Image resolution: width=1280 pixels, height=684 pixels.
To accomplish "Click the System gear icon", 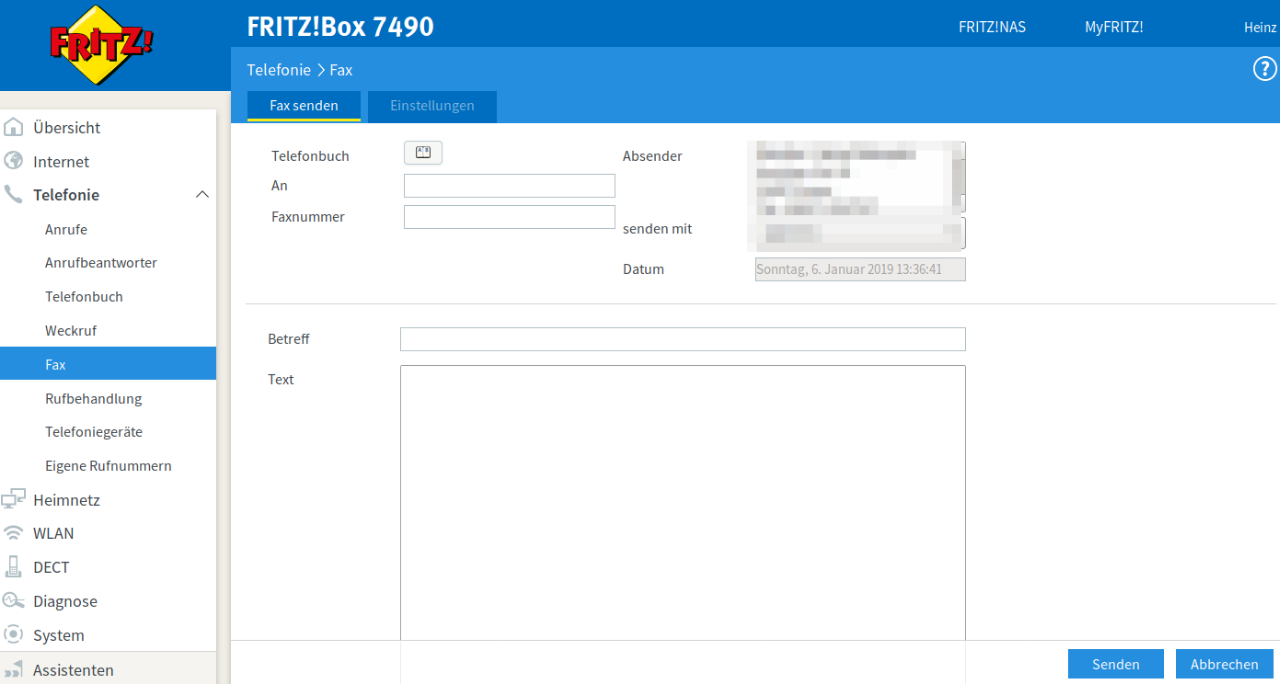I will [x=13, y=635].
